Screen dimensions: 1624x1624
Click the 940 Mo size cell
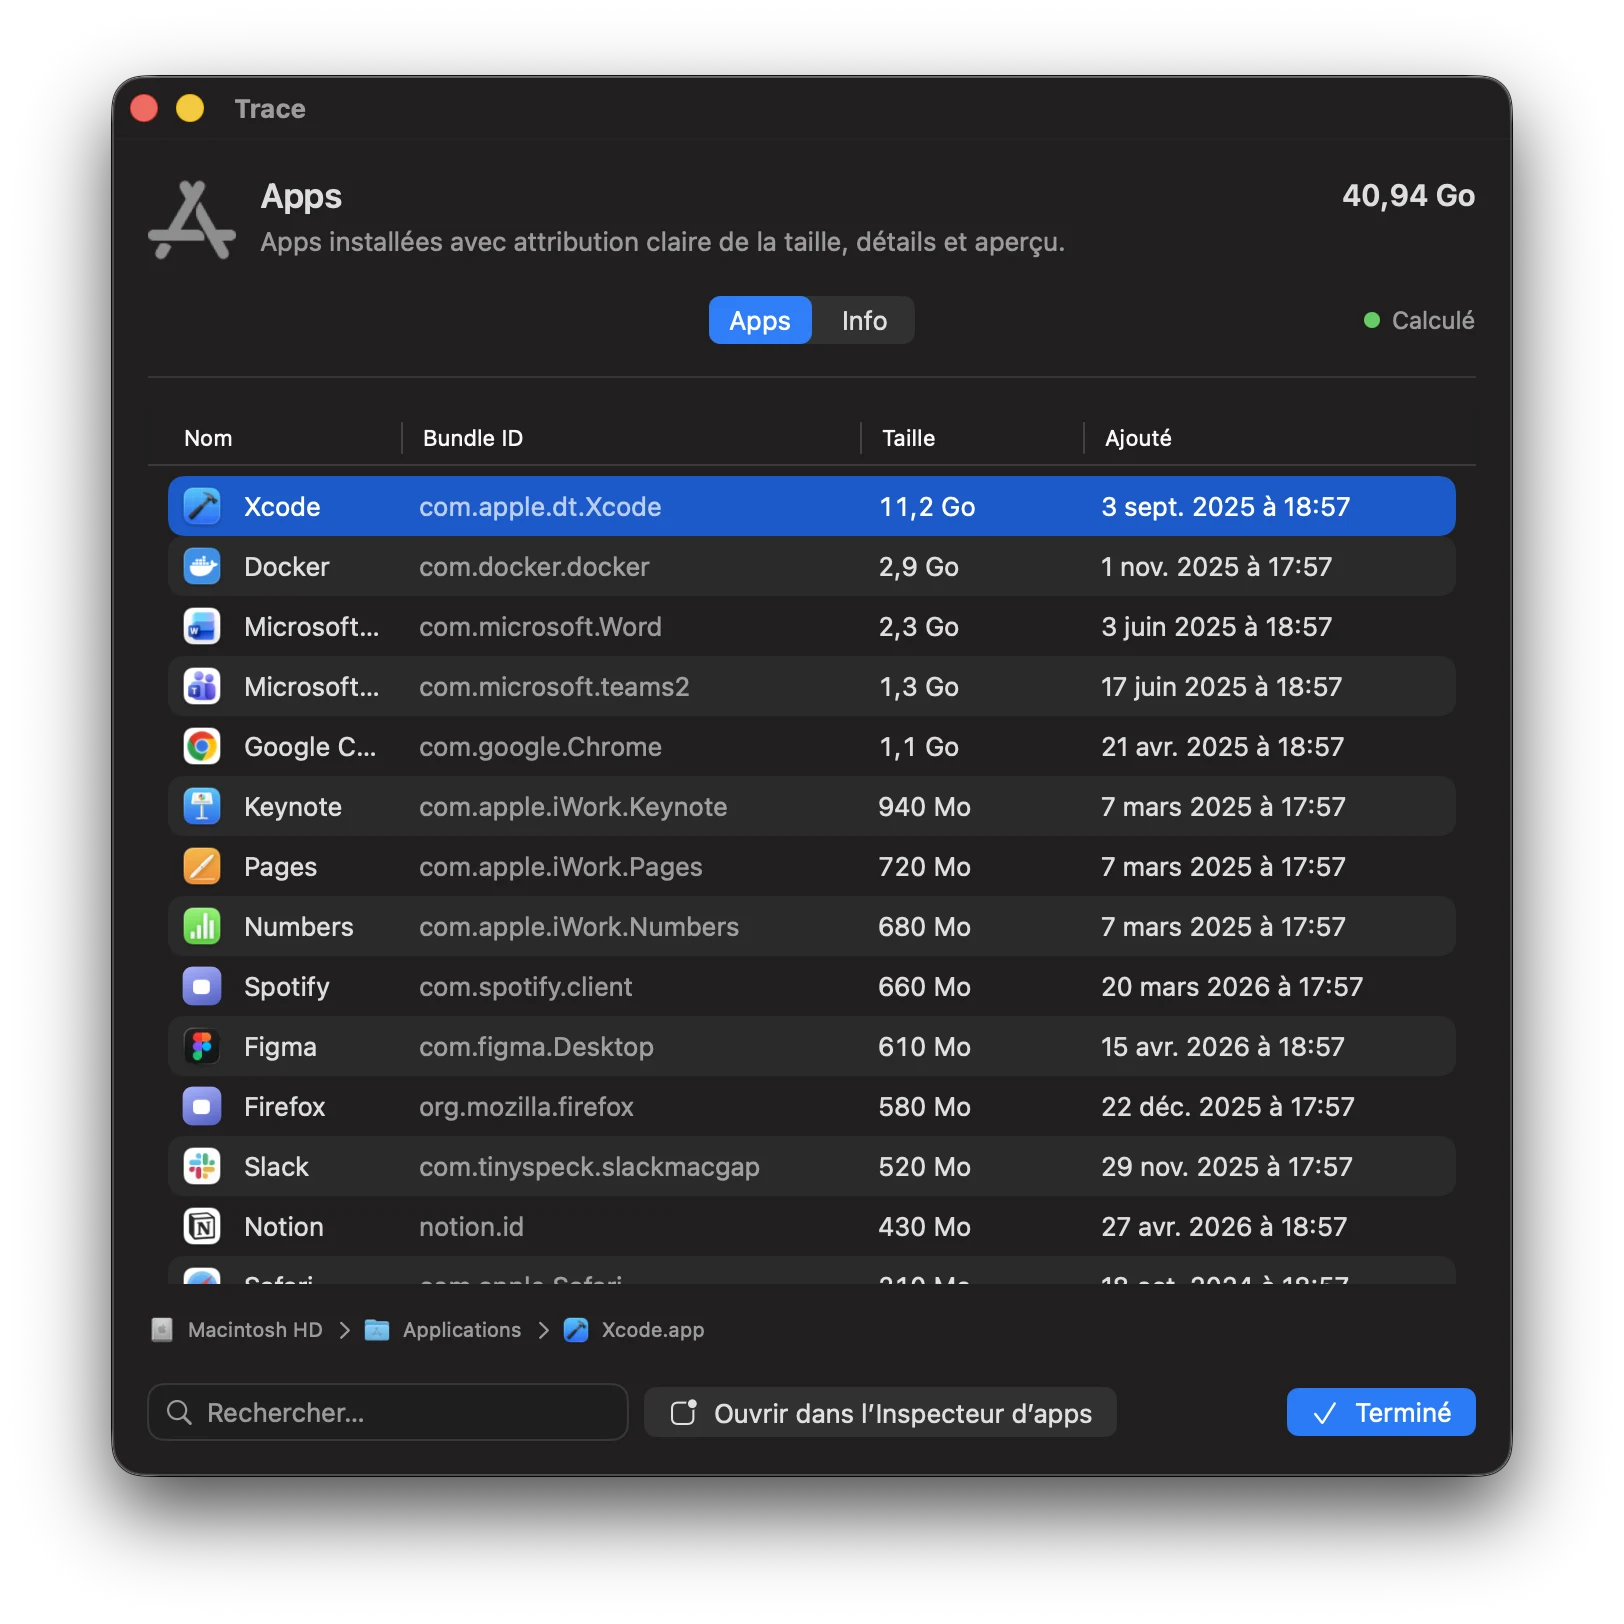pos(924,807)
